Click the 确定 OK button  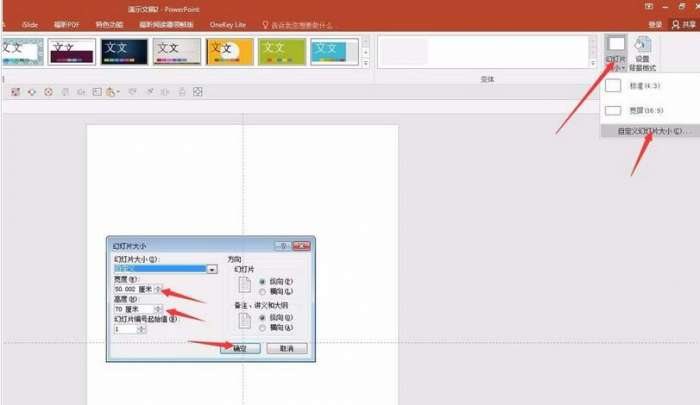pyautogui.click(x=240, y=348)
